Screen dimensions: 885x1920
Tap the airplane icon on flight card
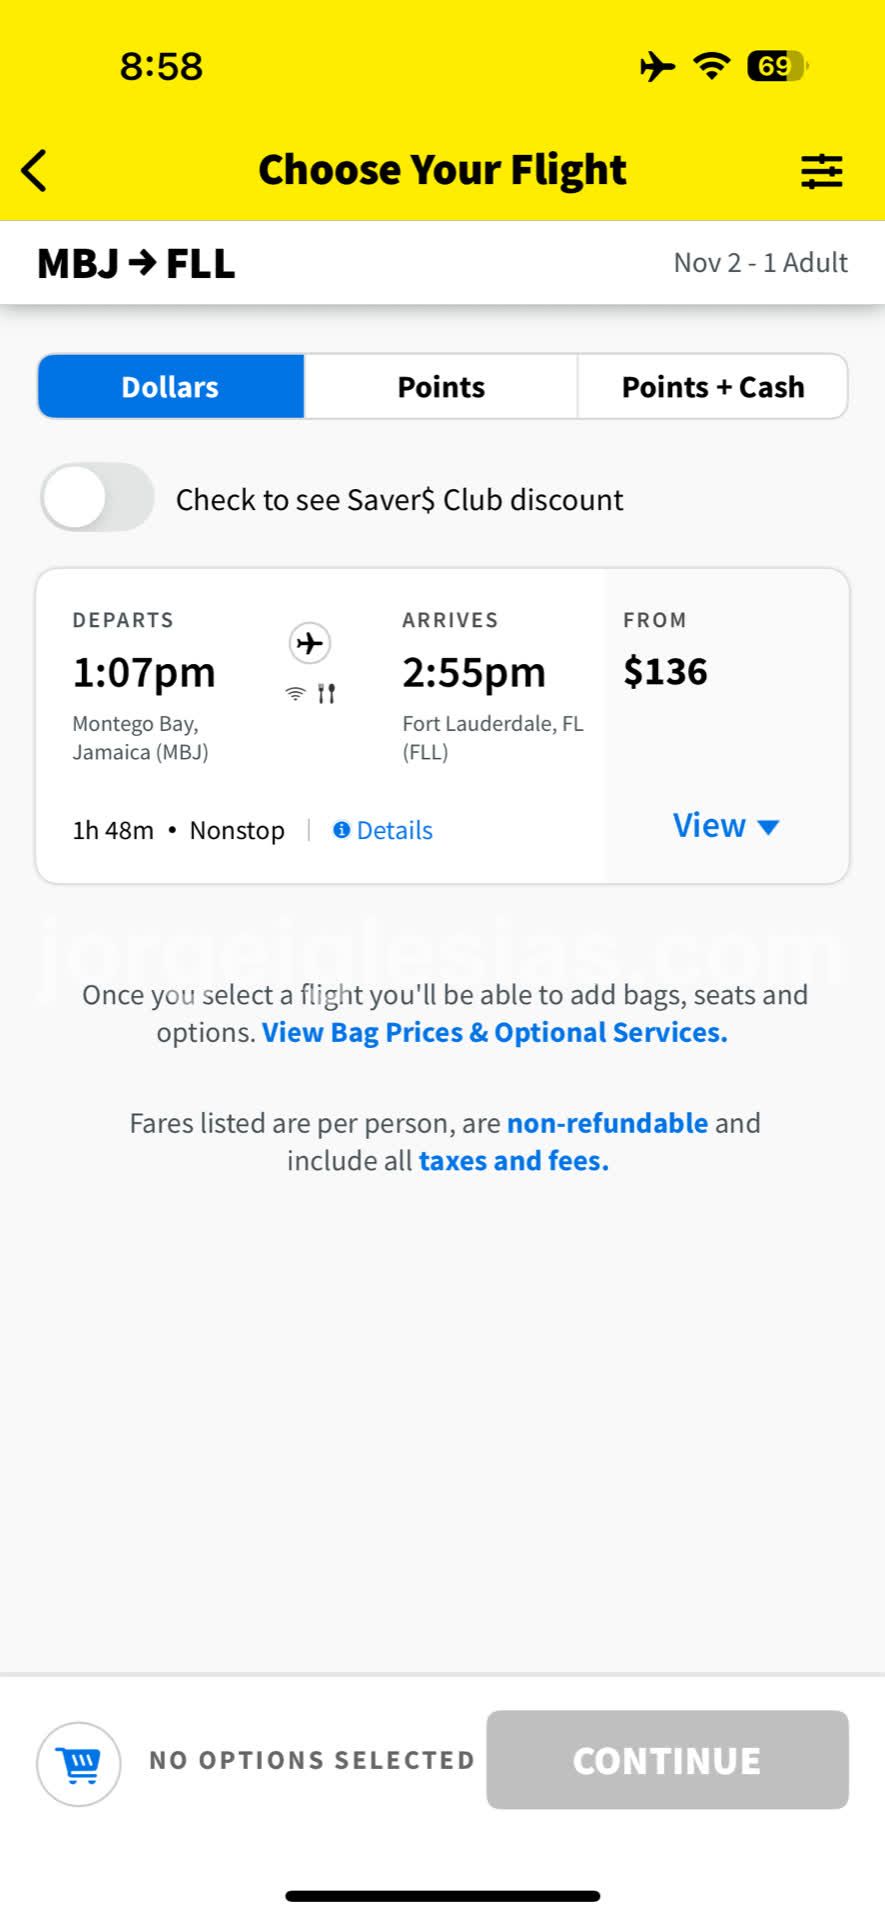310,643
